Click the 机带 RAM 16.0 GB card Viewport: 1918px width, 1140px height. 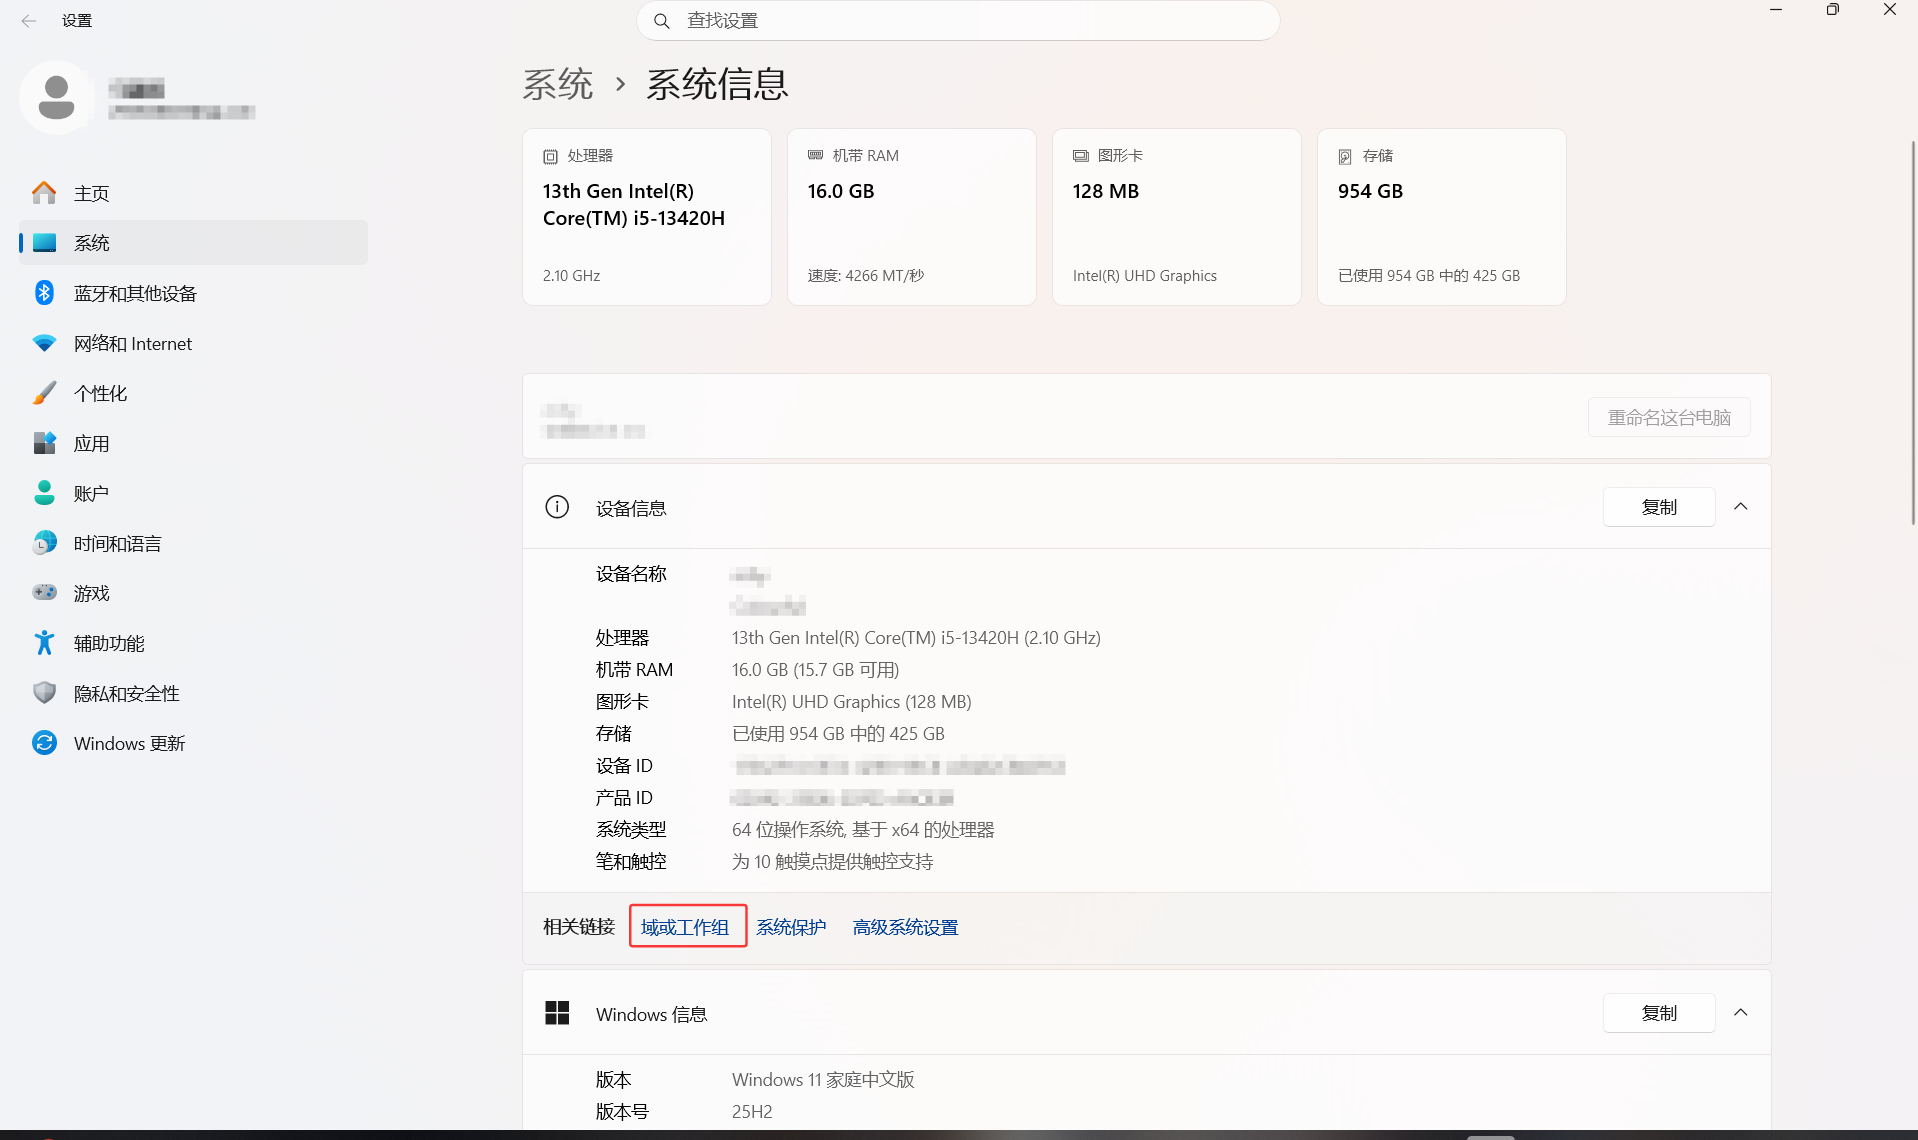pyautogui.click(x=911, y=217)
